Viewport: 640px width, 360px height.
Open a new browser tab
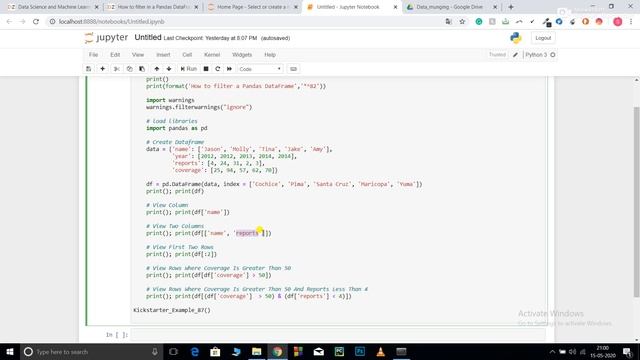click(x=511, y=7)
